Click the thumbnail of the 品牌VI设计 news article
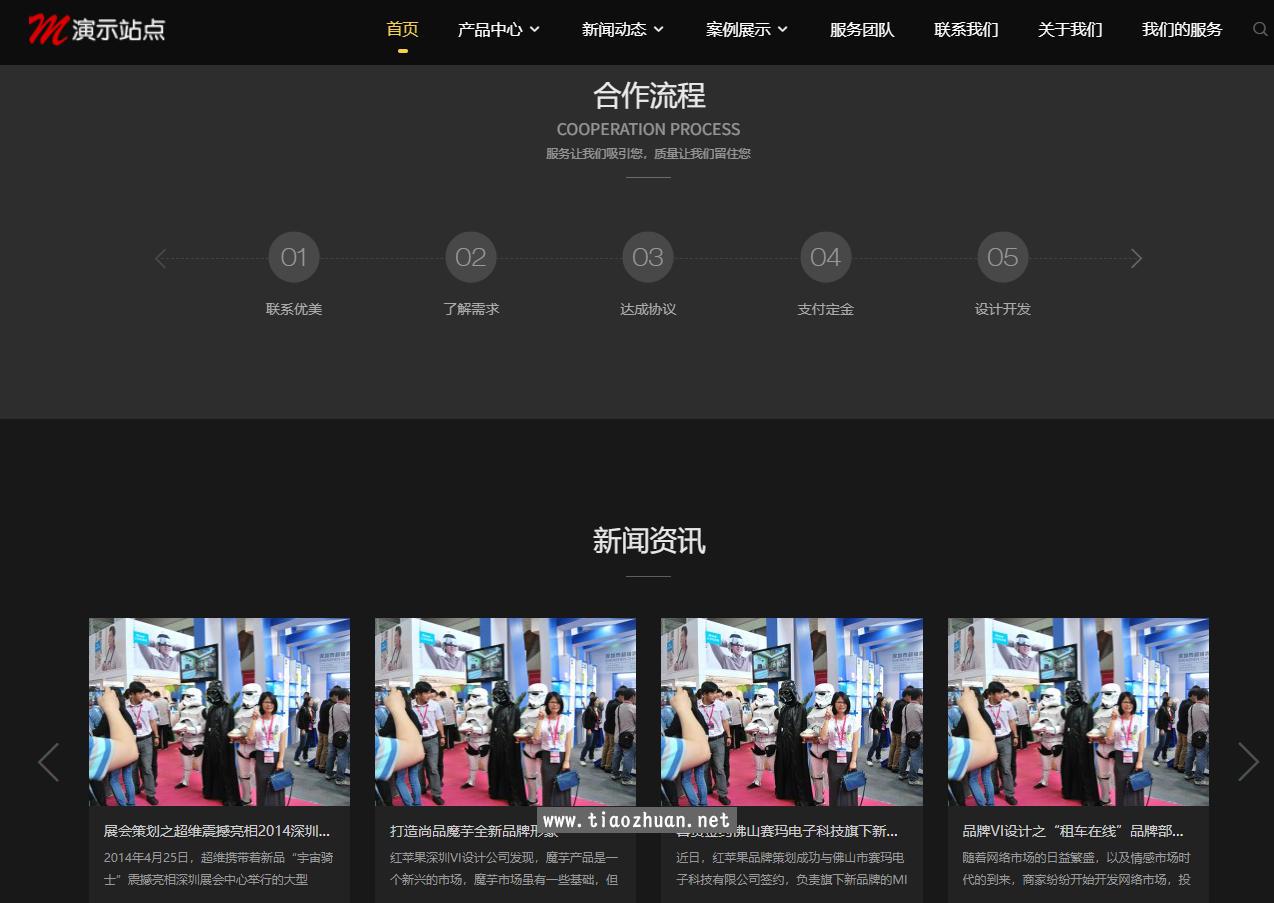This screenshot has height=903, width=1274. pos(1078,712)
